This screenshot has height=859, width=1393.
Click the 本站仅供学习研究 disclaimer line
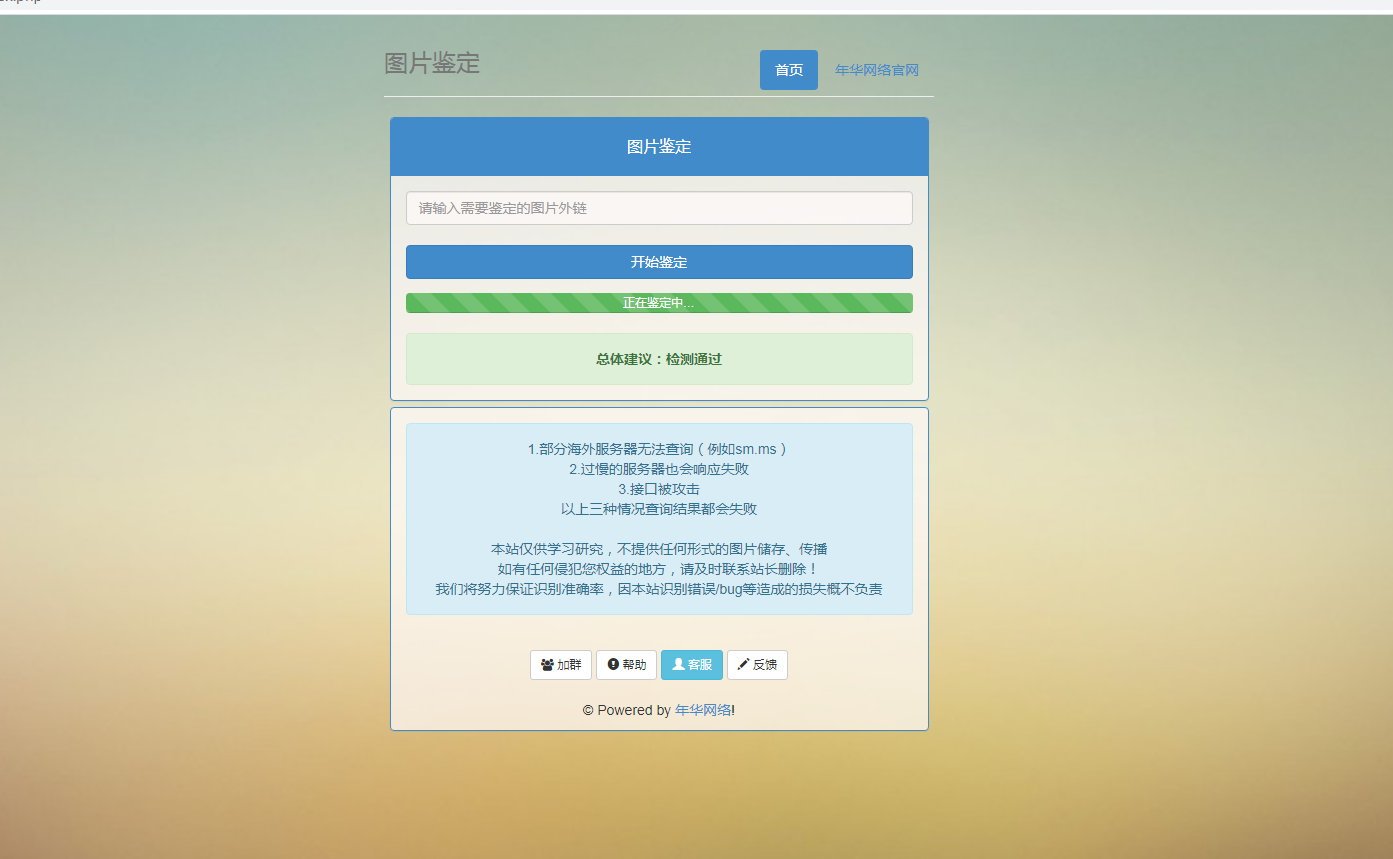[659, 549]
